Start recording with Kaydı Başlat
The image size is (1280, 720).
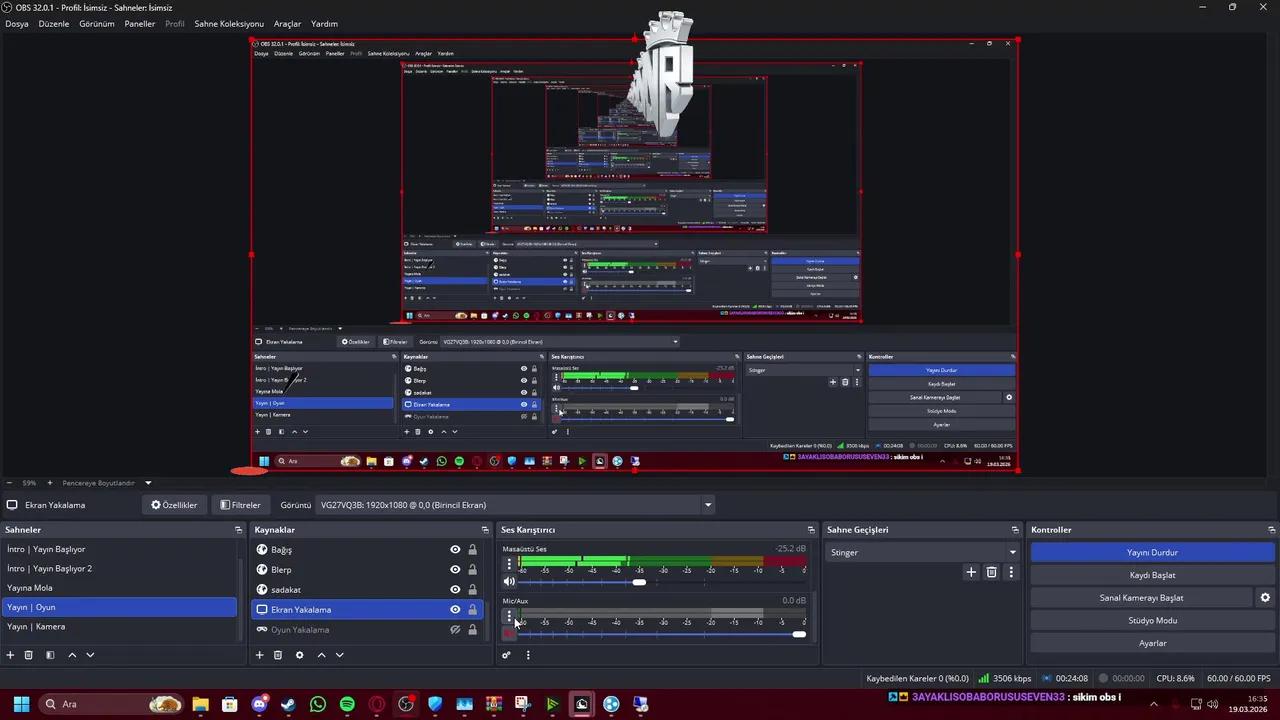tap(1152, 574)
